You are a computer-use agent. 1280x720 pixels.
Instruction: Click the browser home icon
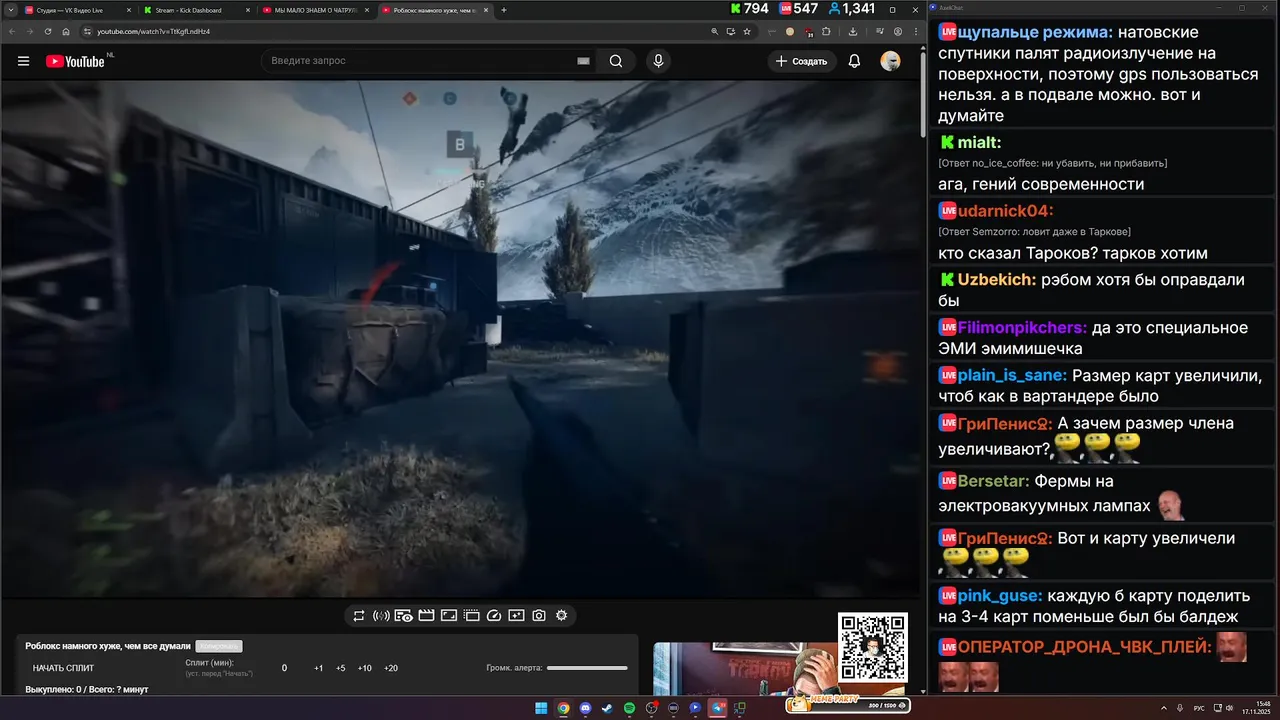(66, 31)
